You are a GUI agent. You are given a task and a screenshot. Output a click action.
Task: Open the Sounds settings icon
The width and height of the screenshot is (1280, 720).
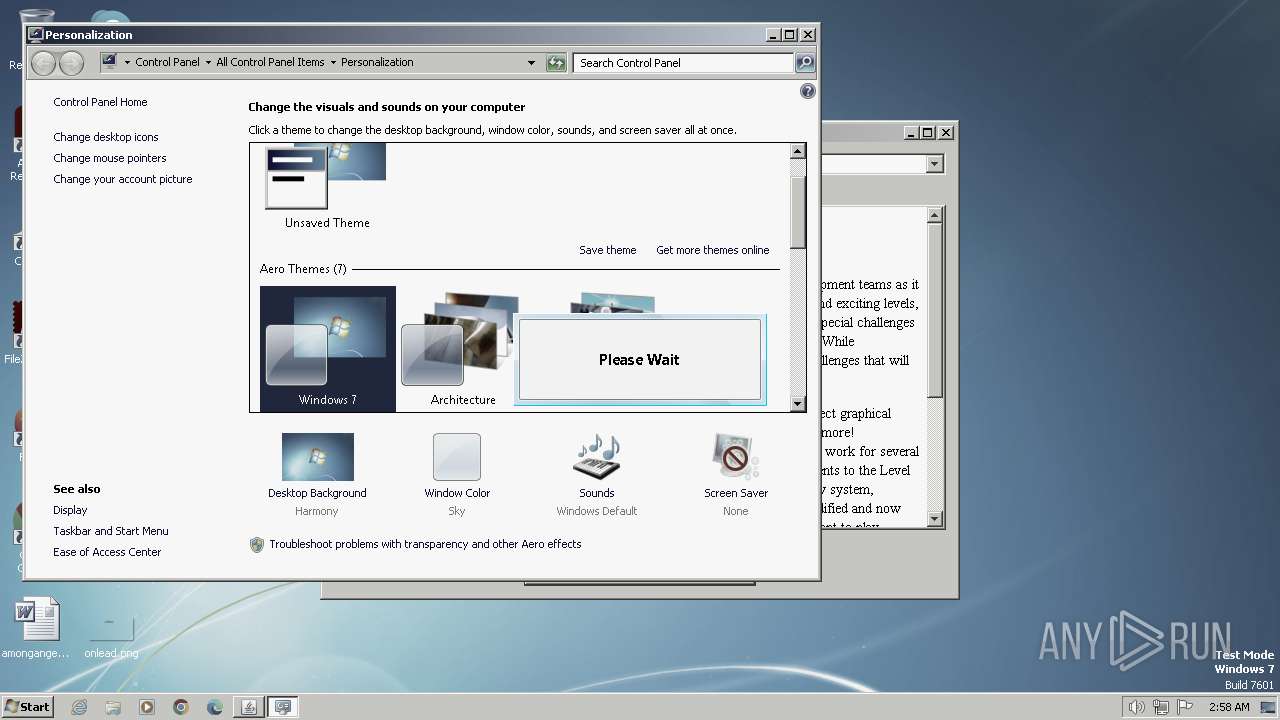(596, 457)
